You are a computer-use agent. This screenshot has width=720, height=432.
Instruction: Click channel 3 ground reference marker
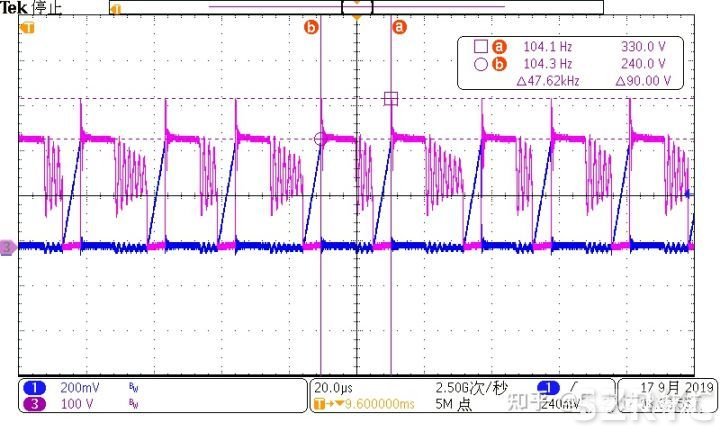8,246
